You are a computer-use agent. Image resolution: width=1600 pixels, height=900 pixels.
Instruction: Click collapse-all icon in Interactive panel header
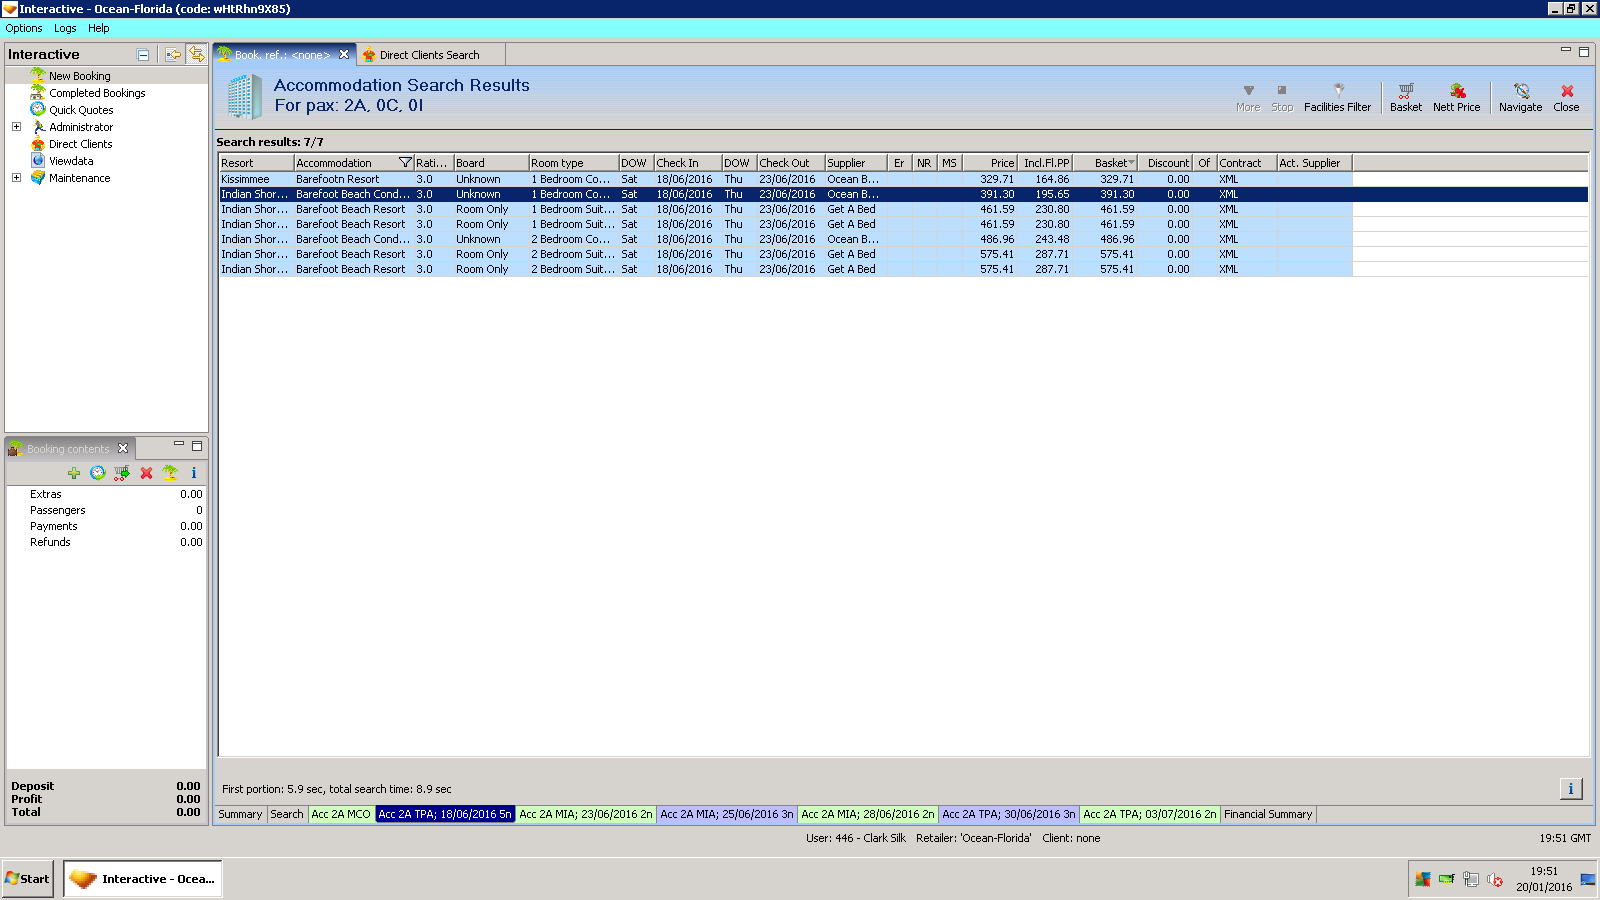click(143, 55)
